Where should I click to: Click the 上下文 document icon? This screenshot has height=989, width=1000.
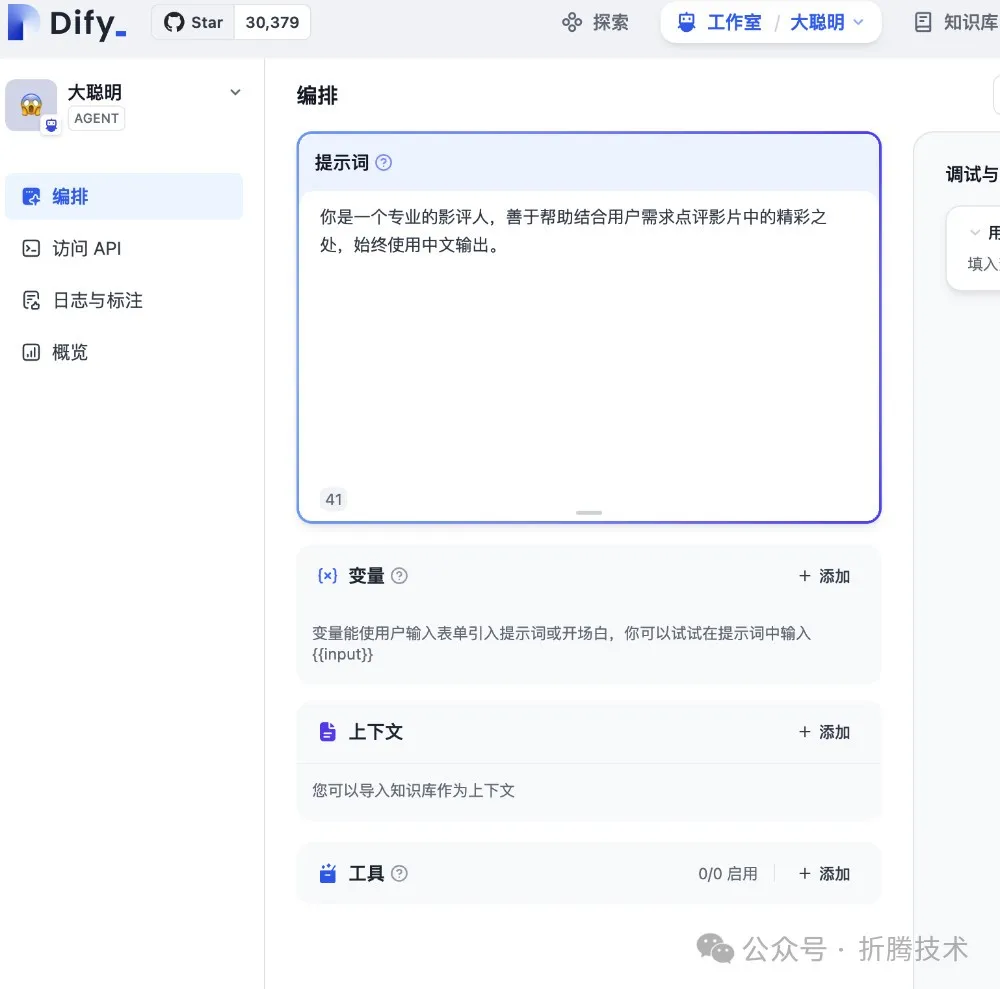328,731
